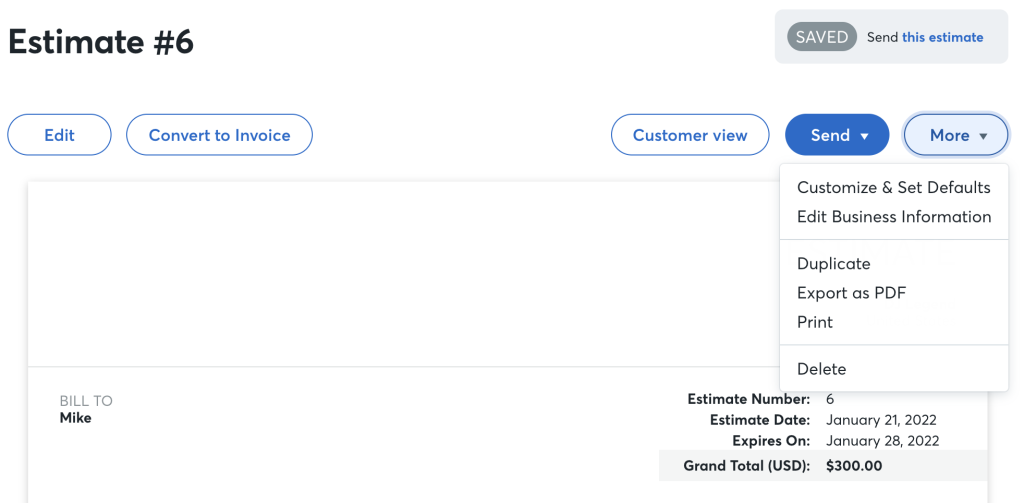Click customer name Mike under Bill To
This screenshot has width=1024, height=503.
point(75,417)
